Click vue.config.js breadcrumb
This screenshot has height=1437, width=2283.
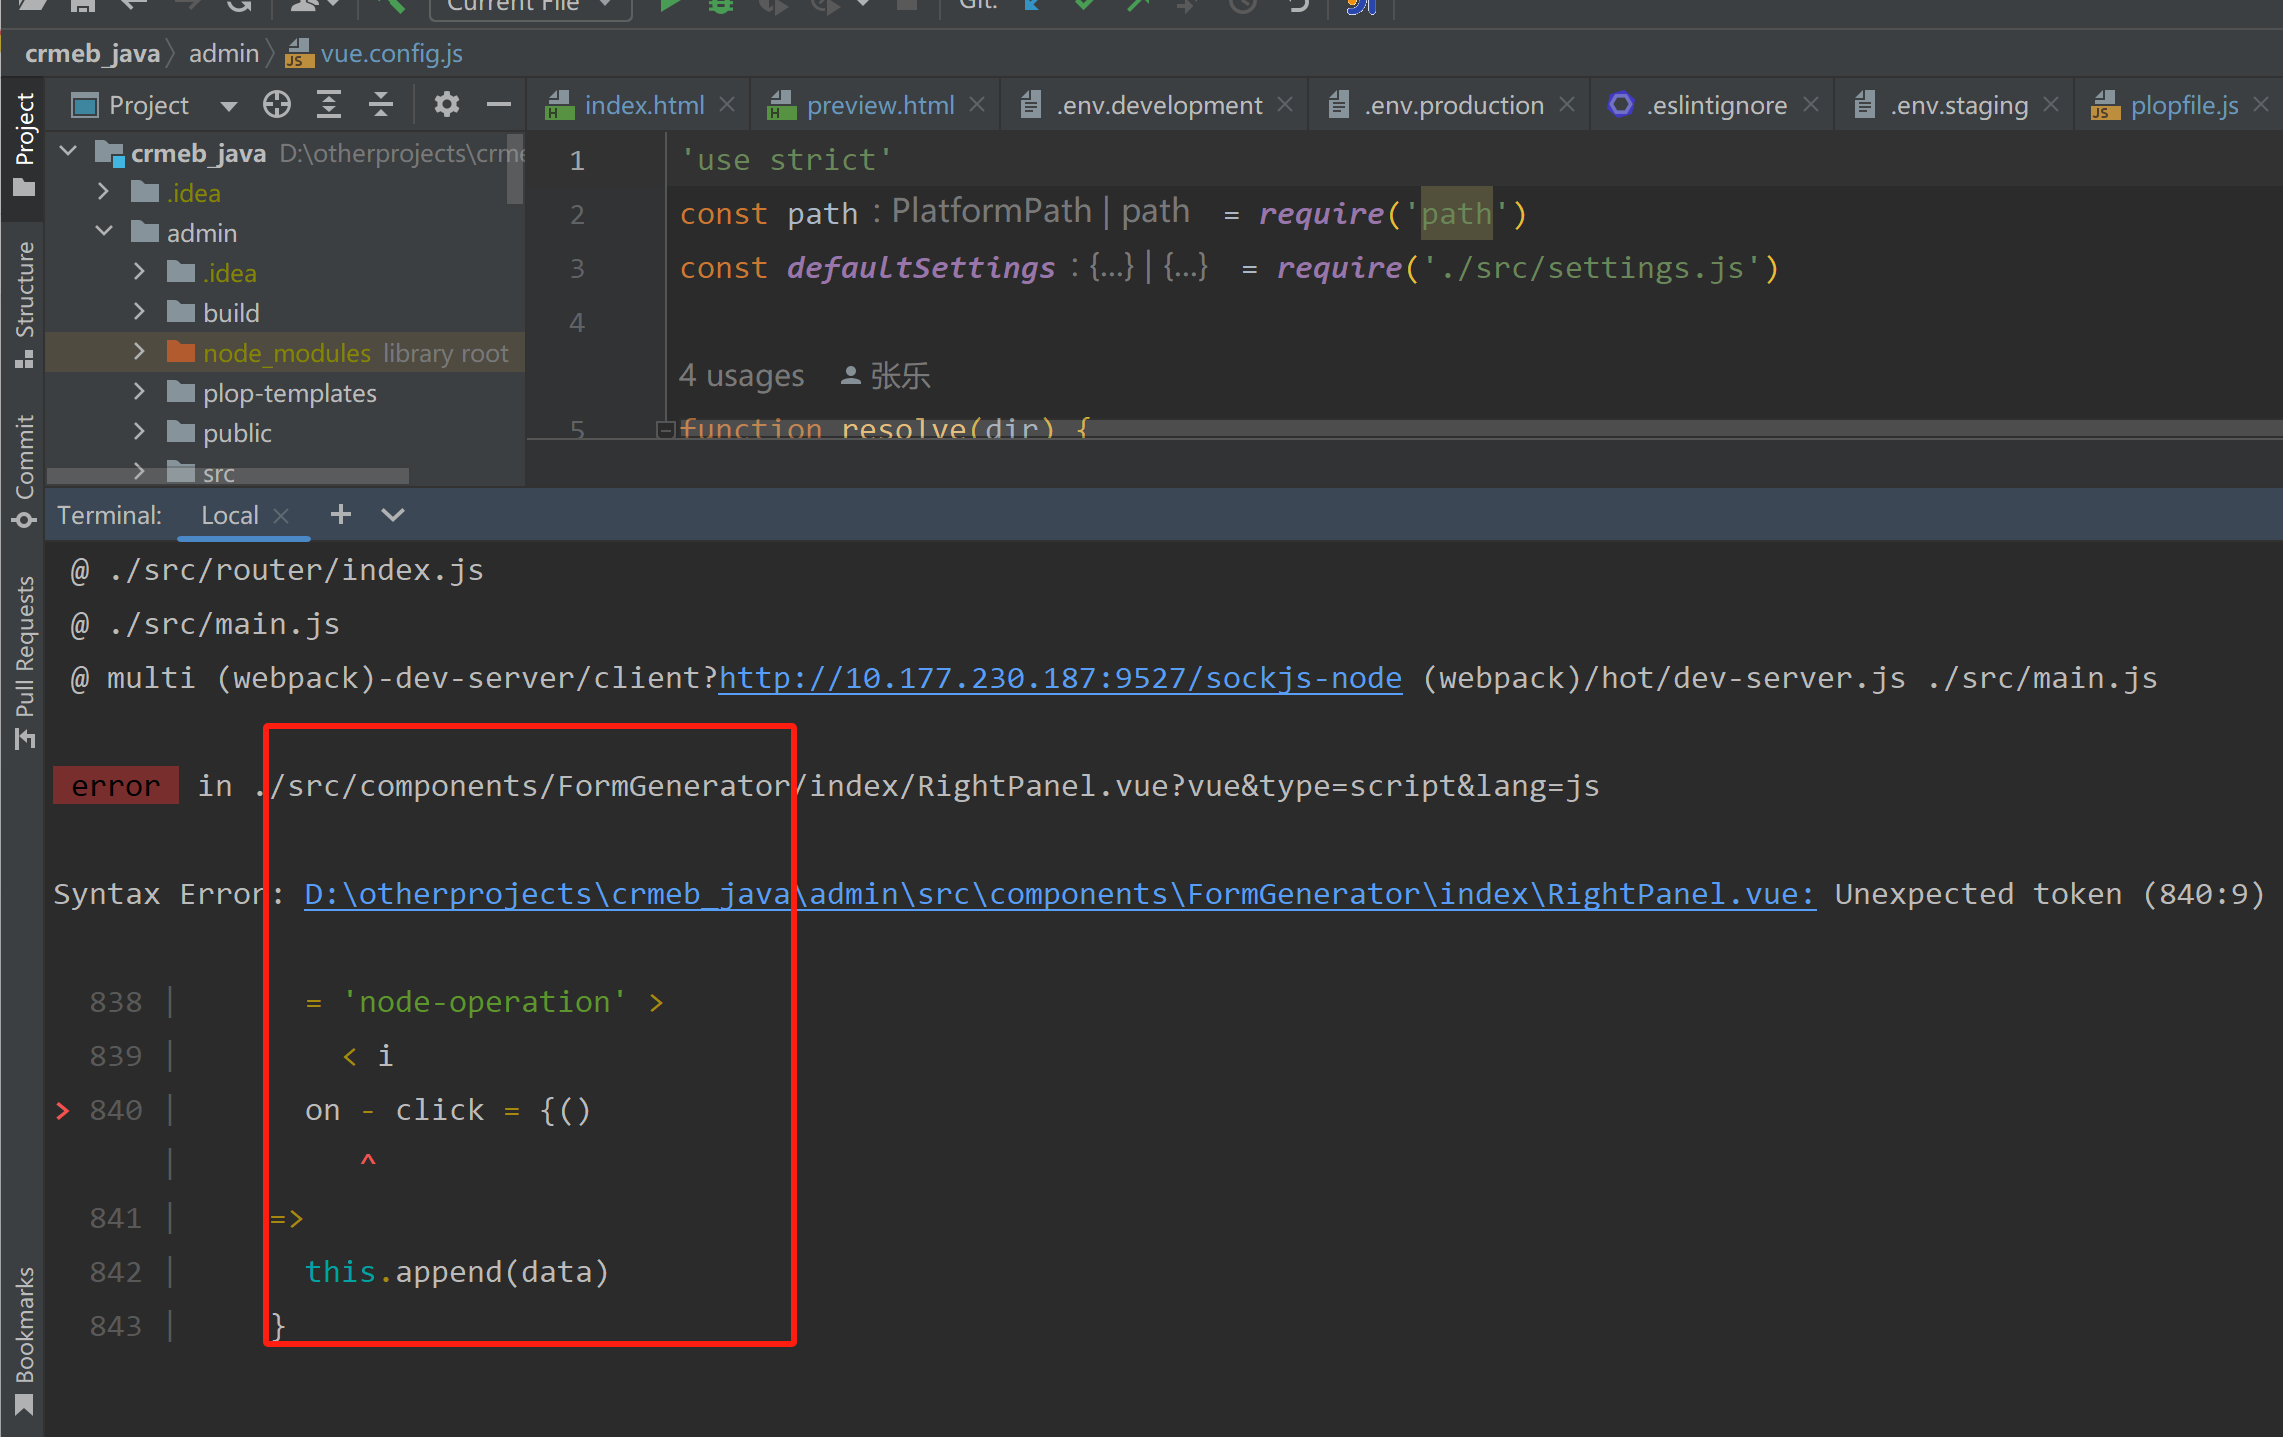[x=375, y=53]
